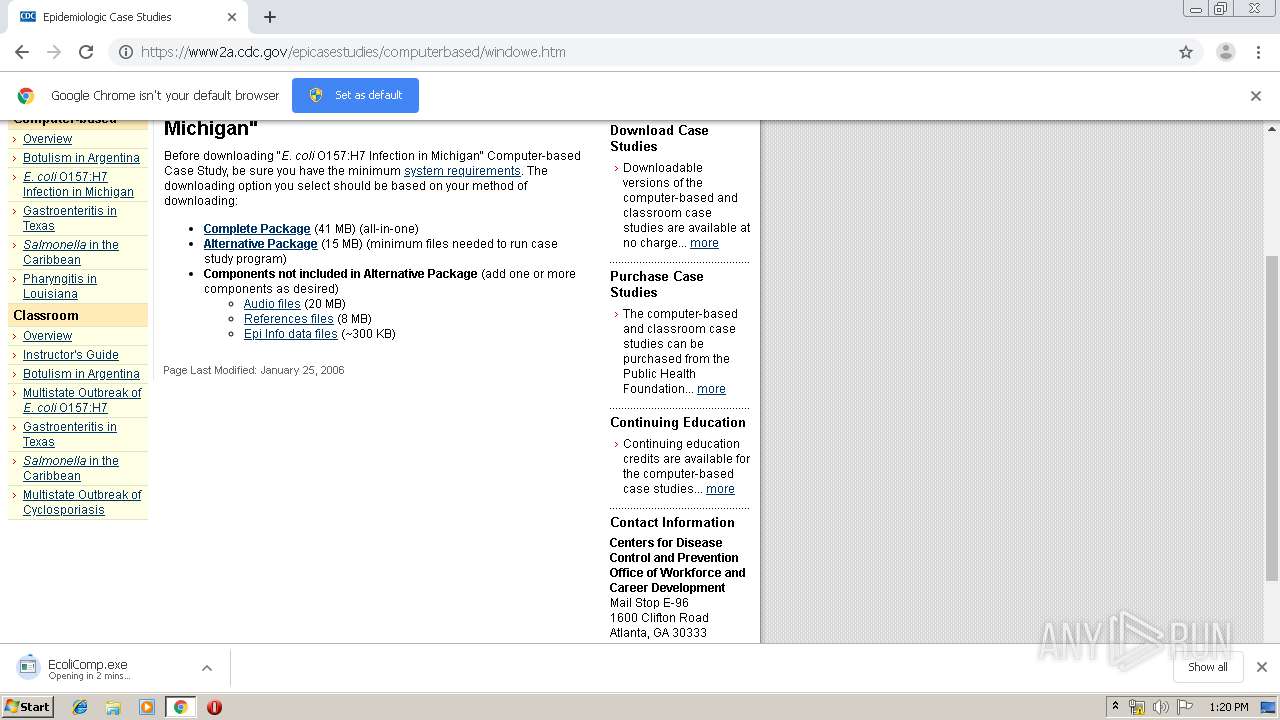The height and width of the screenshot is (720, 1280).
Task: Click Page Last Modified: January 25, 2006 text
Action: [254, 370]
